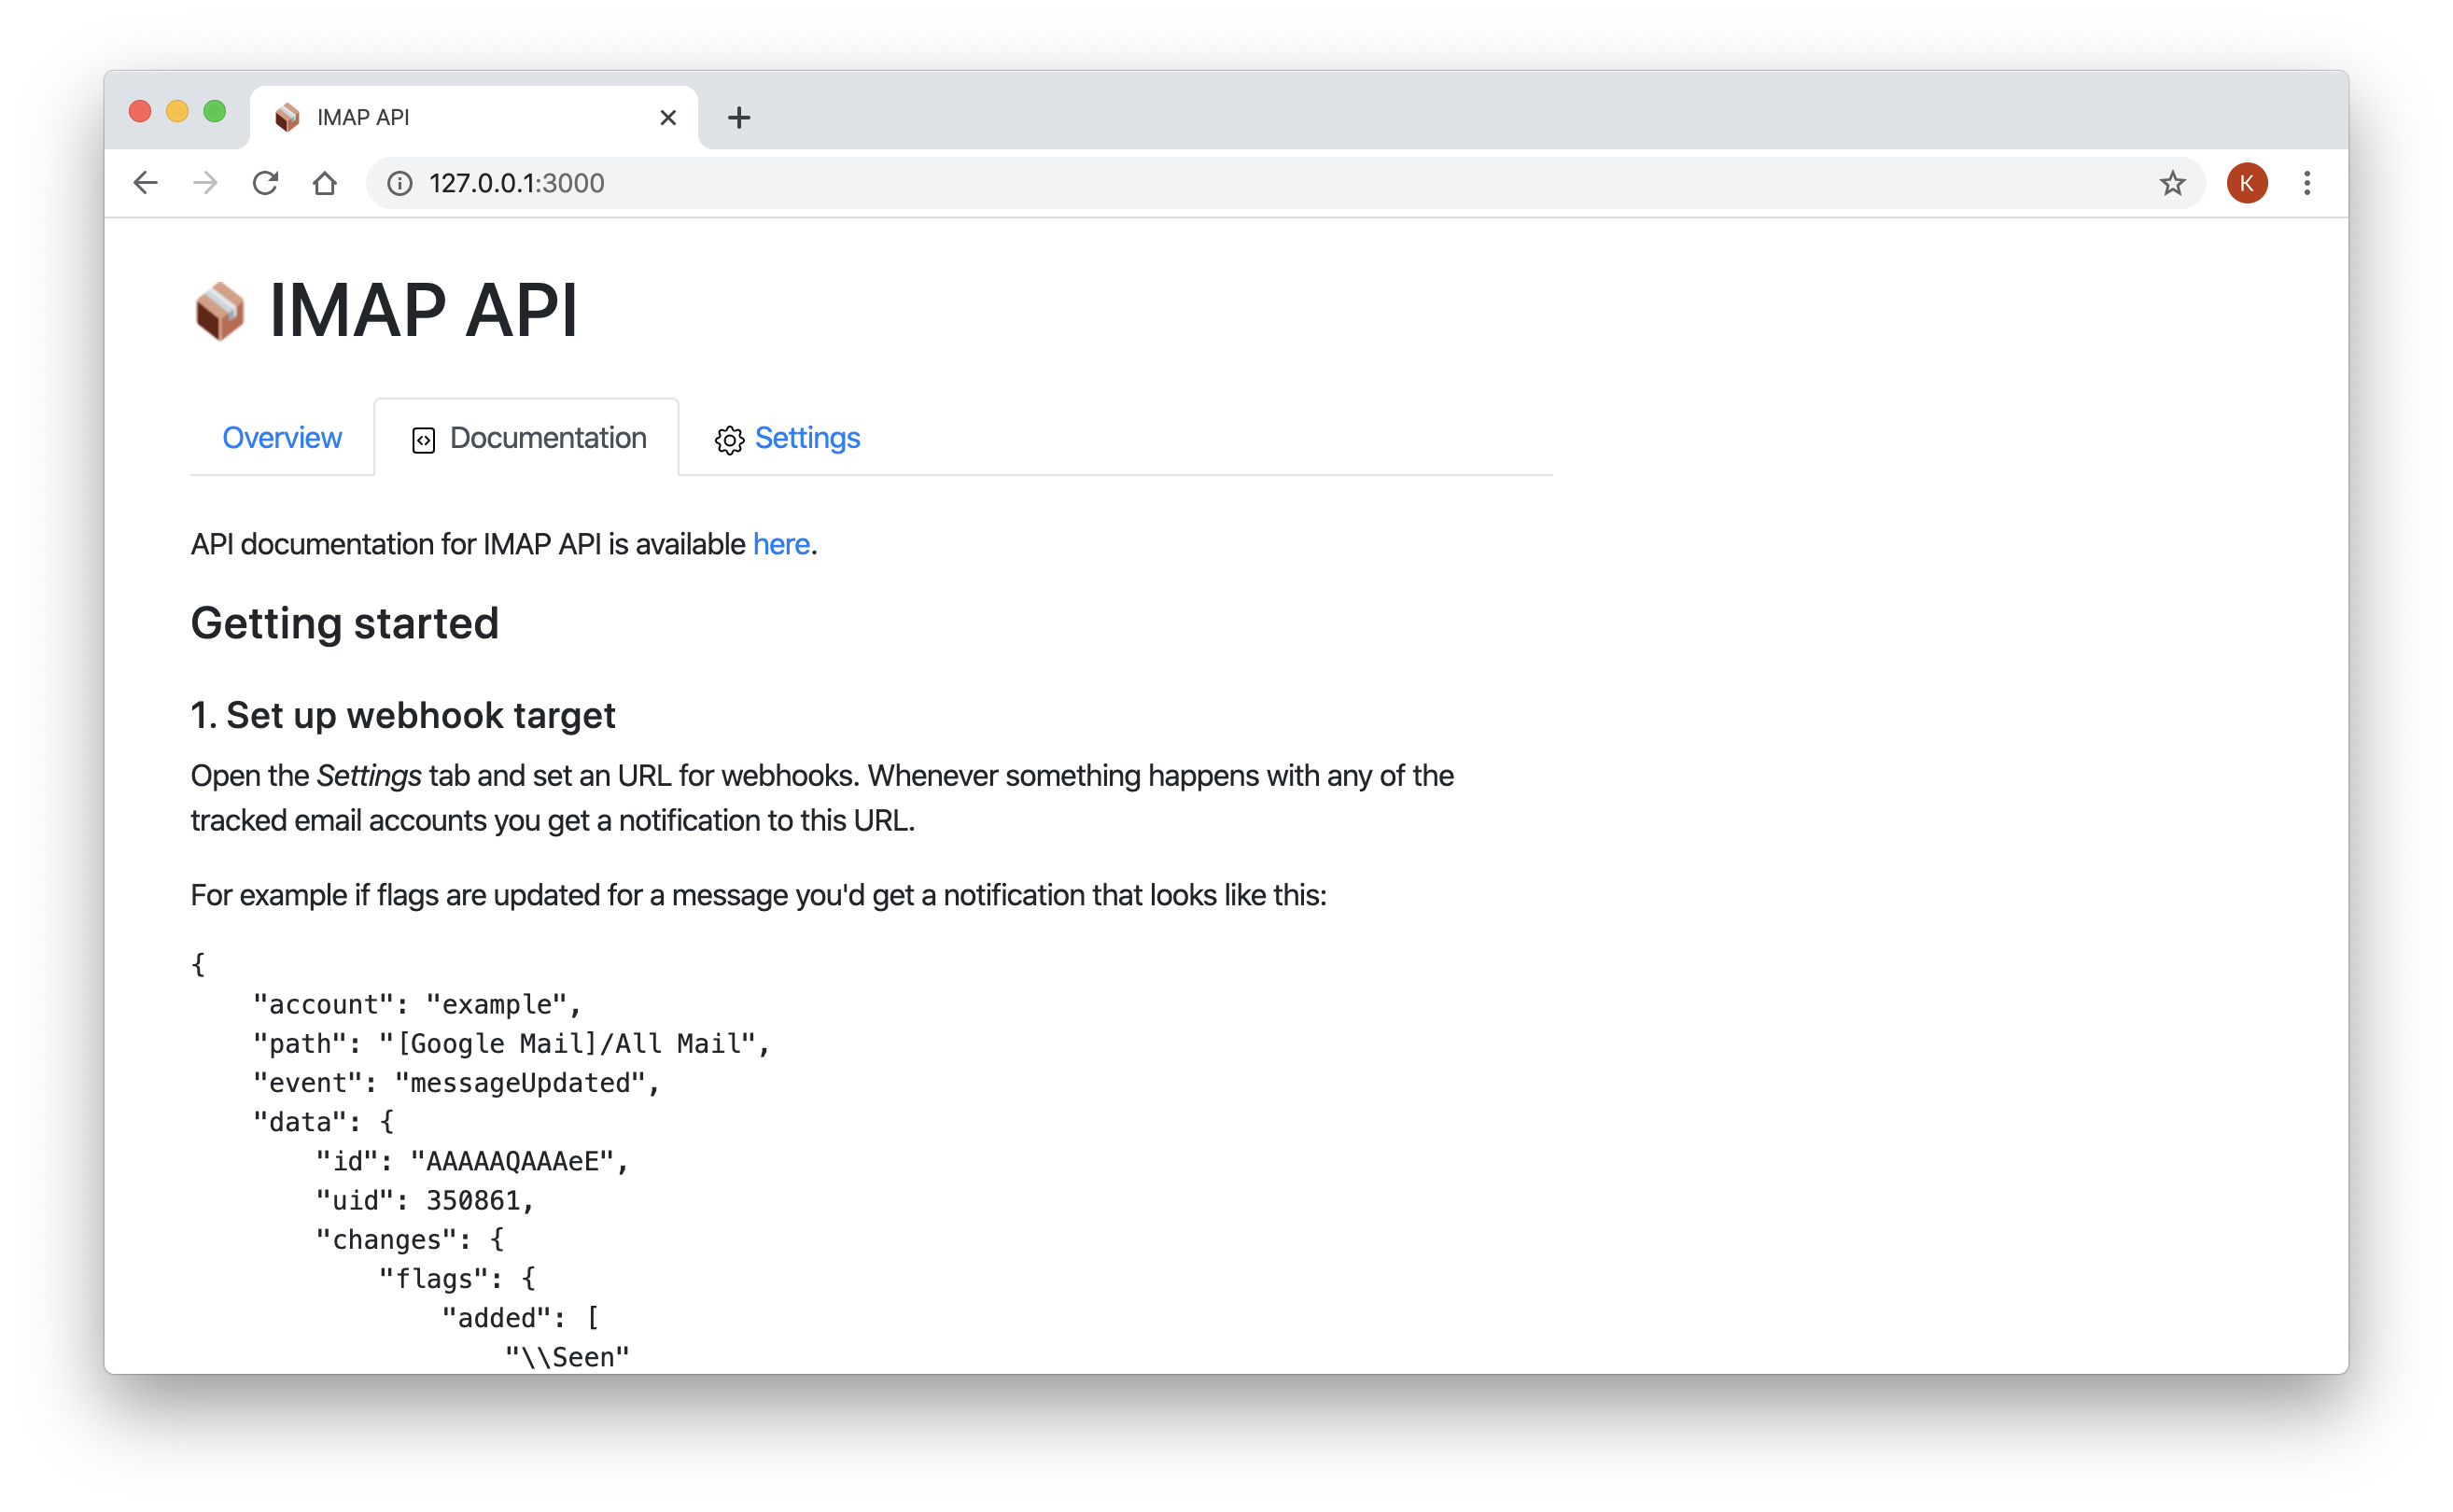
Task: Click the "event": "messageUpdated" code line
Action: click(456, 1083)
